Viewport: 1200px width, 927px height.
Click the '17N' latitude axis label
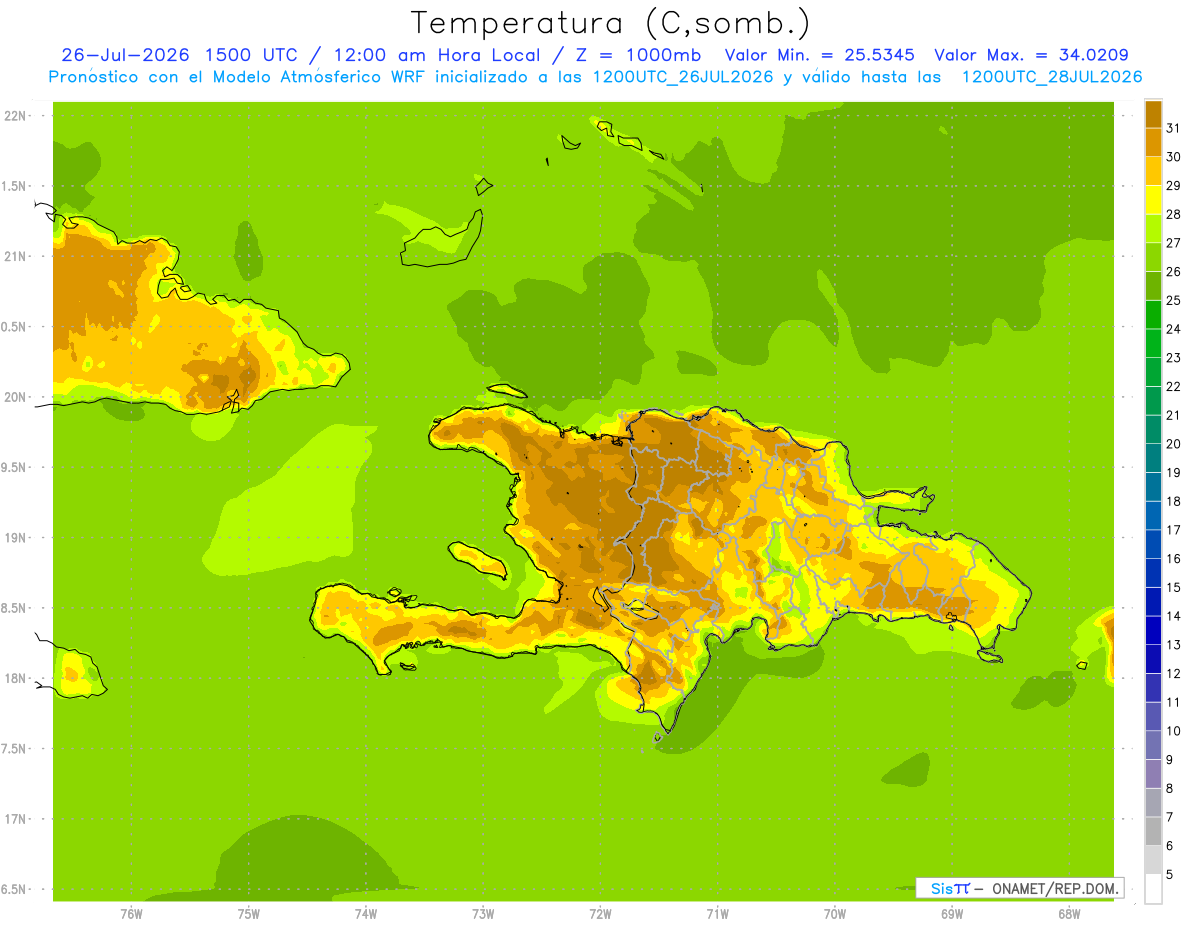click(x=15, y=819)
